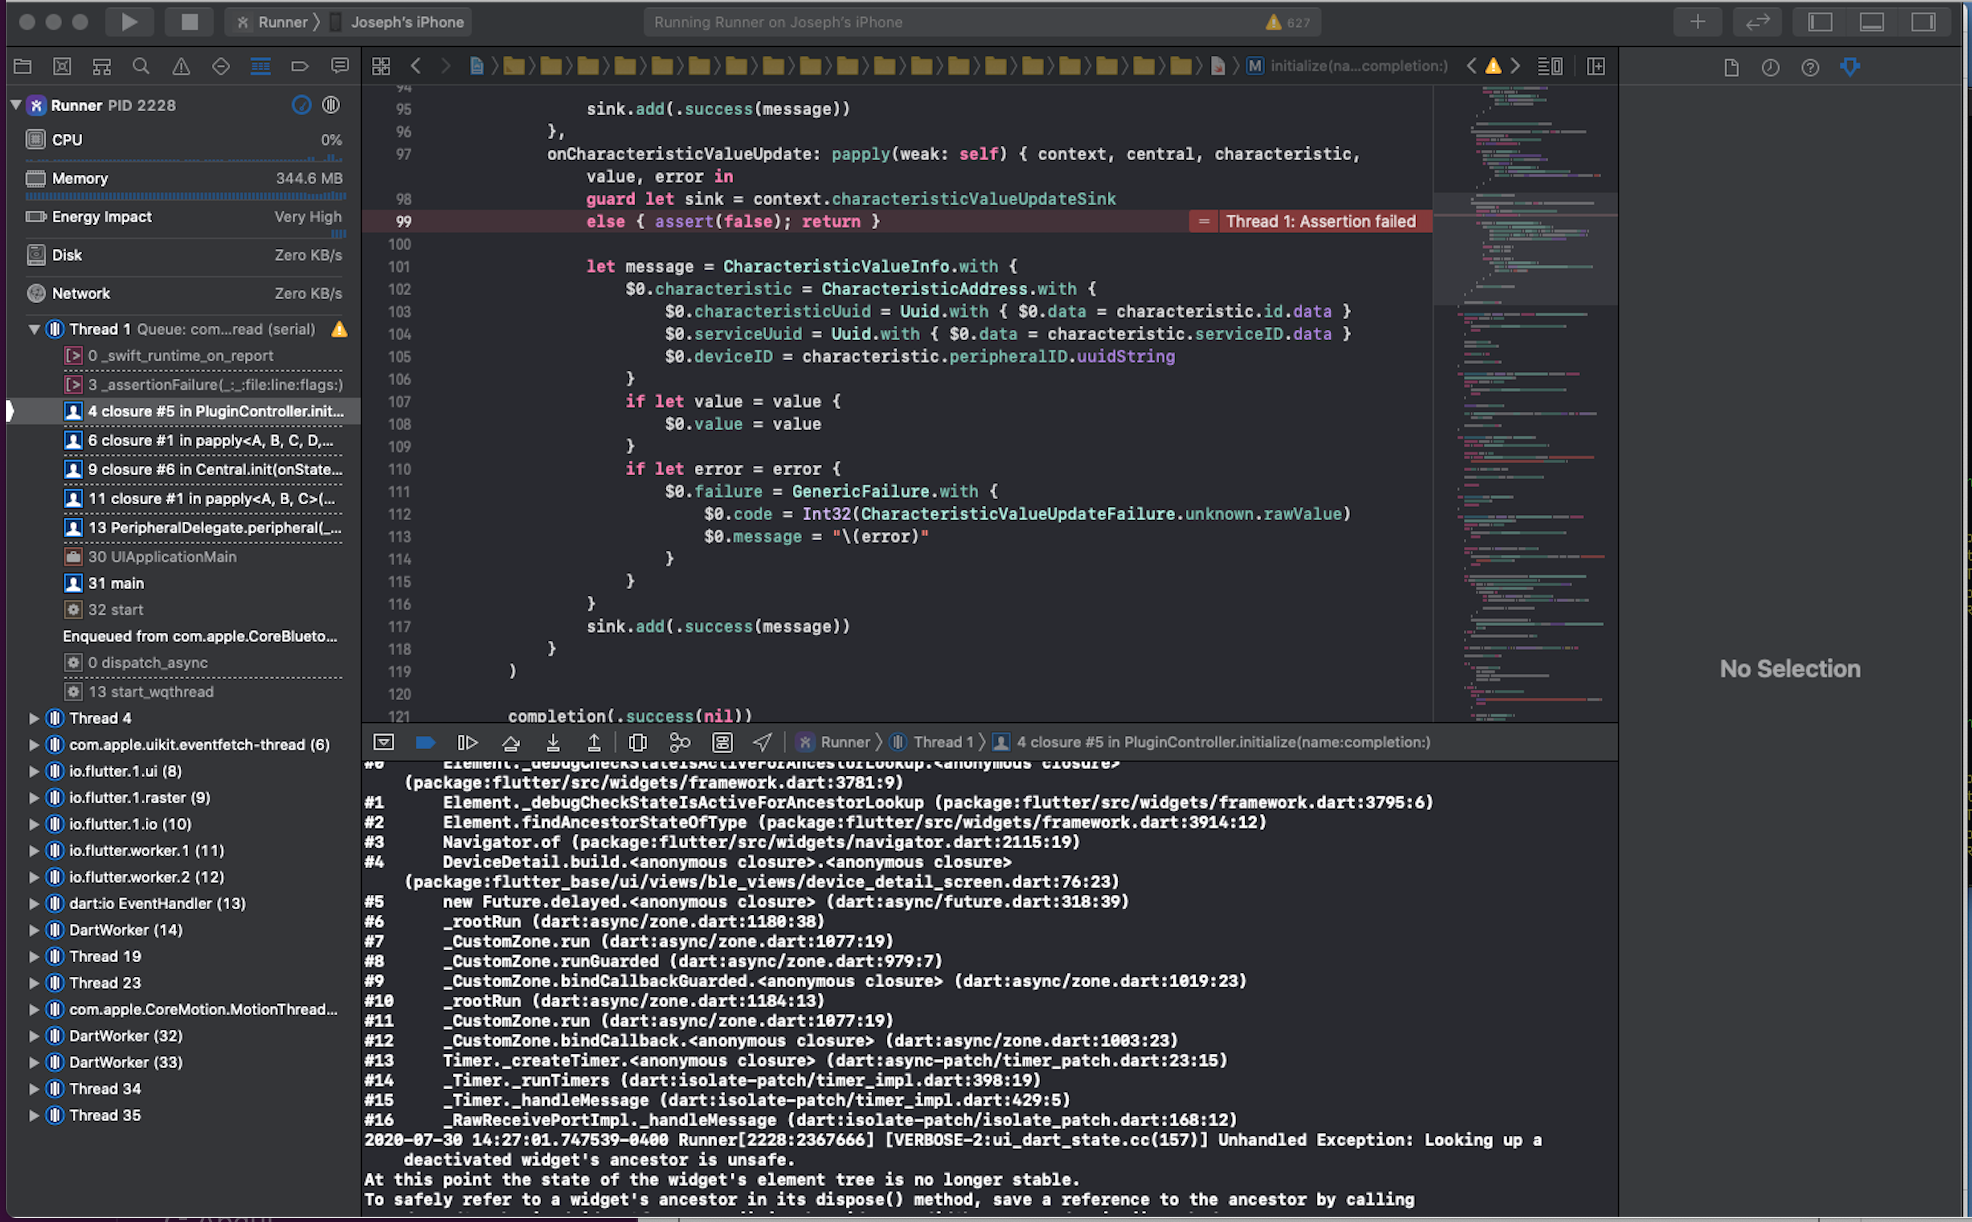Expand Thread 4 in the navigator
Image resolution: width=1972 pixels, height=1222 pixels.
pyautogui.click(x=33, y=718)
